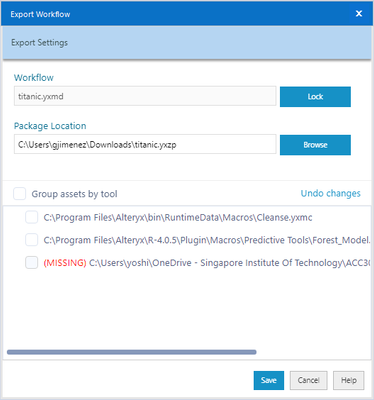
Task: Enable Group assets by tool checkbox
Action: [x=20, y=193]
